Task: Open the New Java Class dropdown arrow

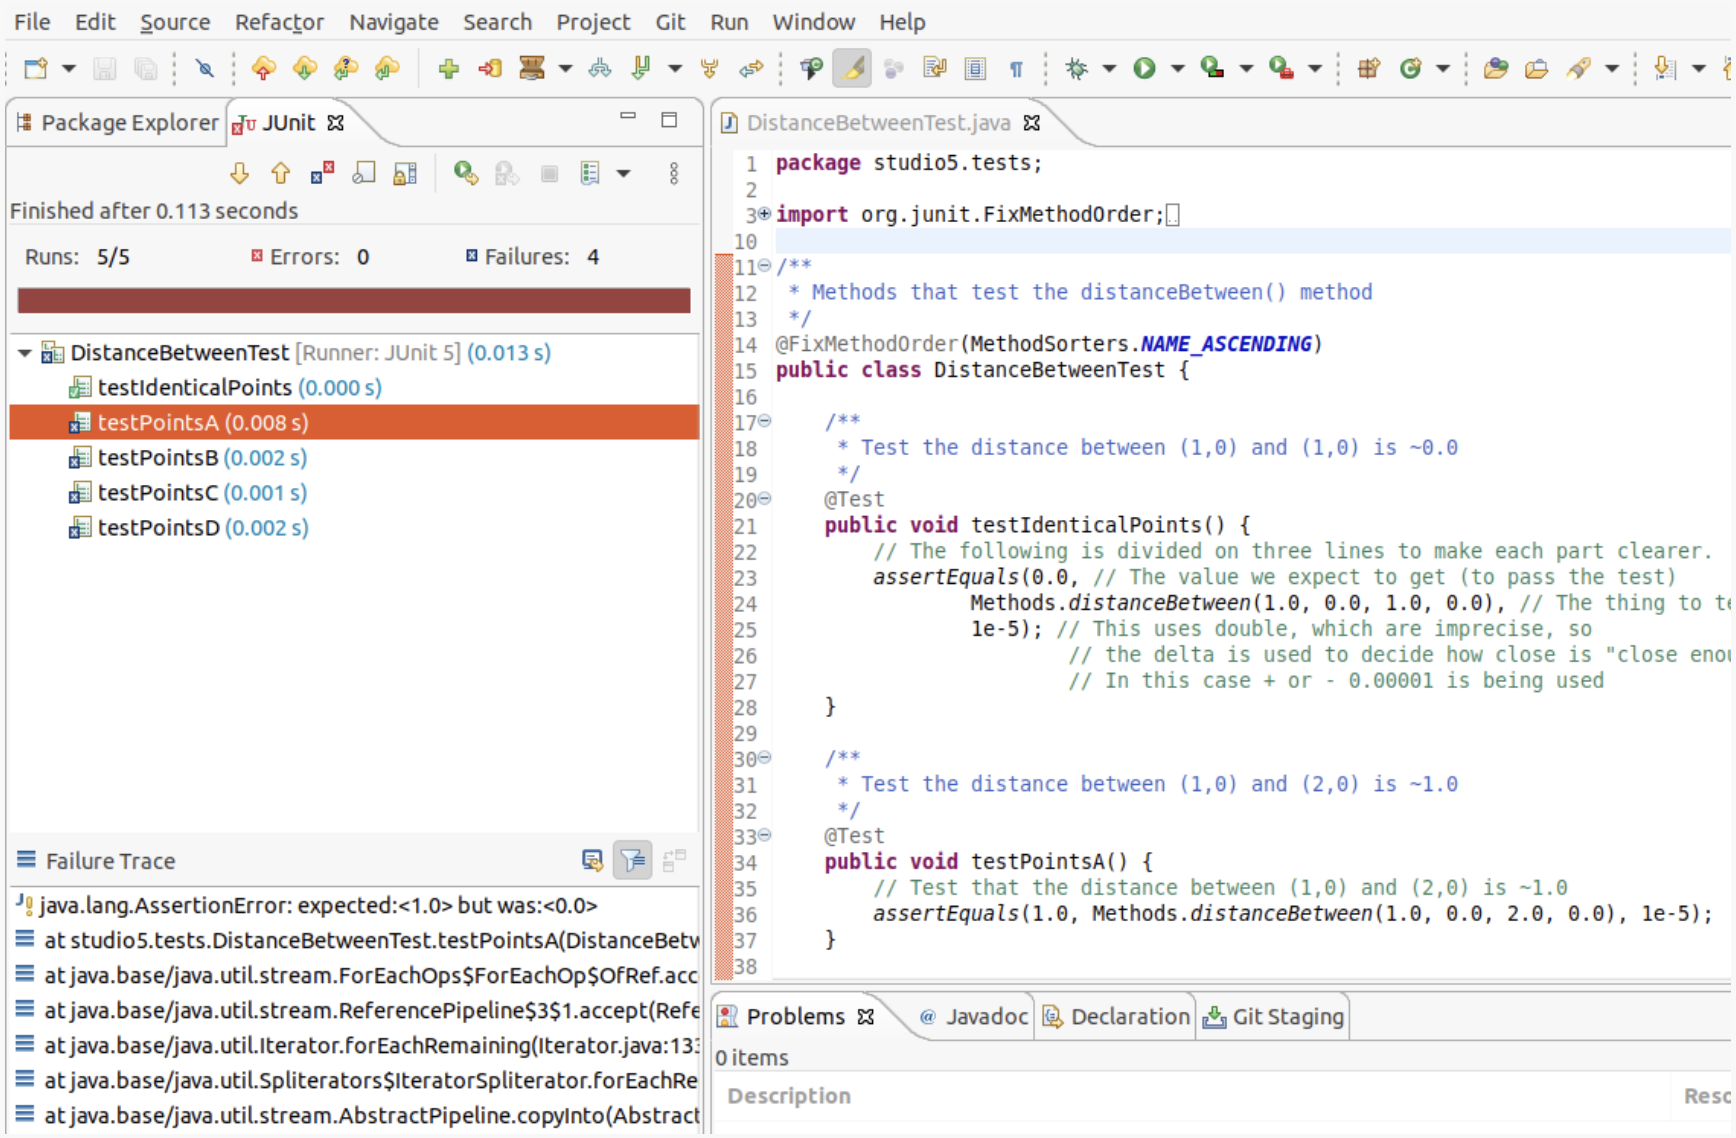Action: [1443, 68]
